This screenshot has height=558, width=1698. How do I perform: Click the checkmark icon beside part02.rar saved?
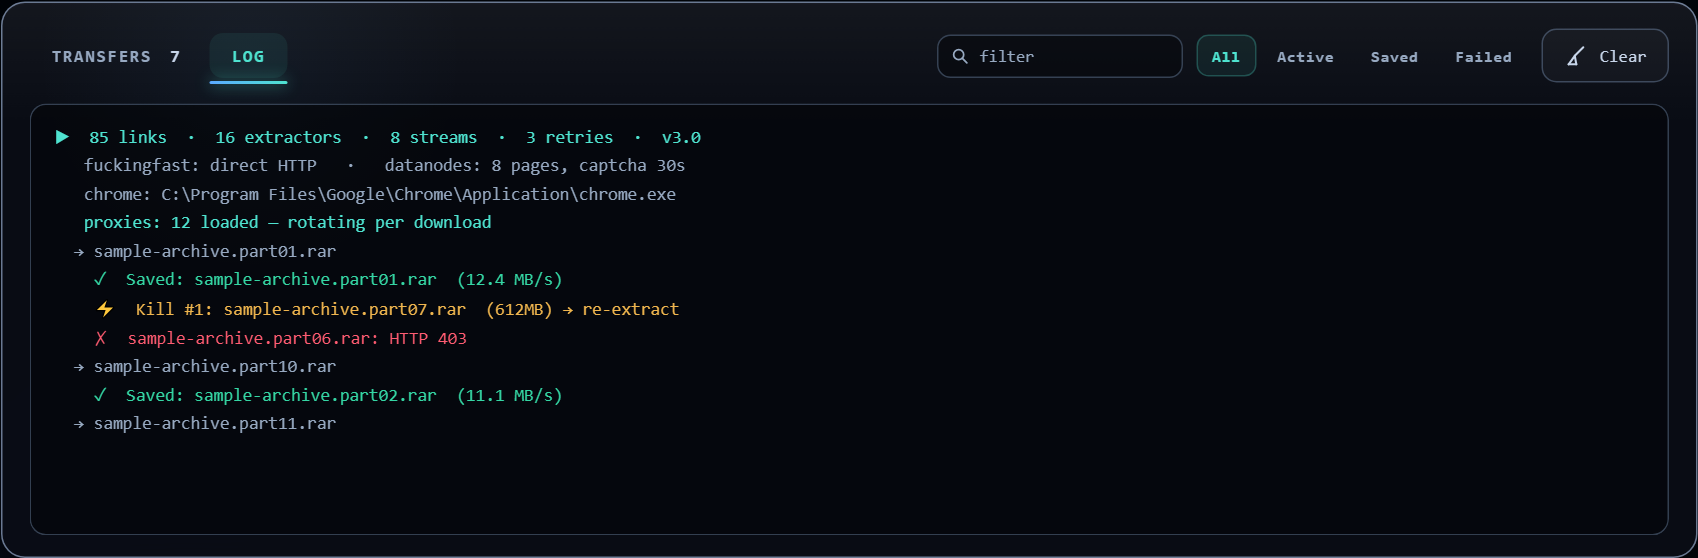click(x=100, y=395)
